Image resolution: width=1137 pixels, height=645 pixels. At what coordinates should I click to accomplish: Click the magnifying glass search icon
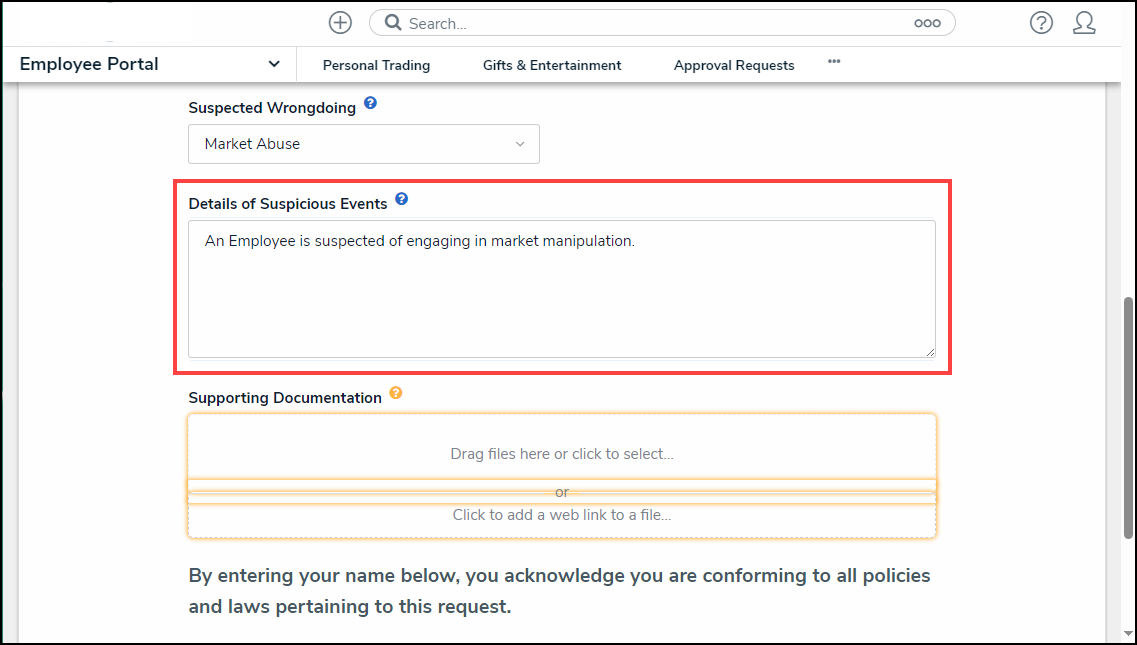[393, 23]
